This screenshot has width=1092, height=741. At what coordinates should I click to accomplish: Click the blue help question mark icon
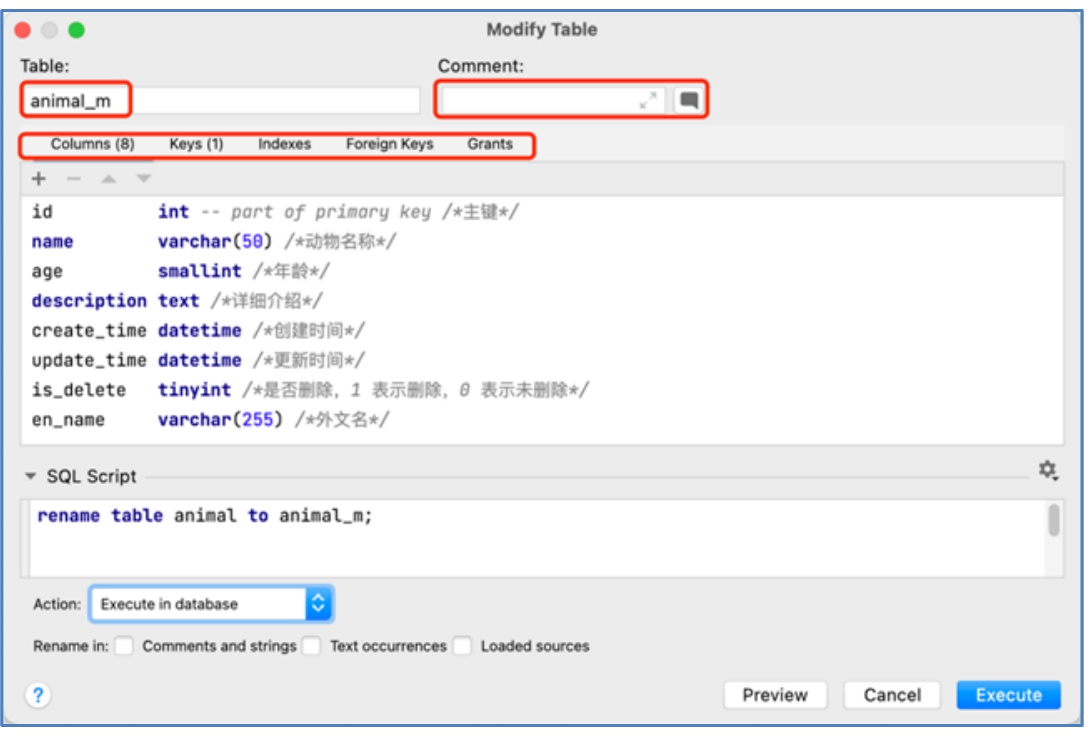tap(37, 695)
